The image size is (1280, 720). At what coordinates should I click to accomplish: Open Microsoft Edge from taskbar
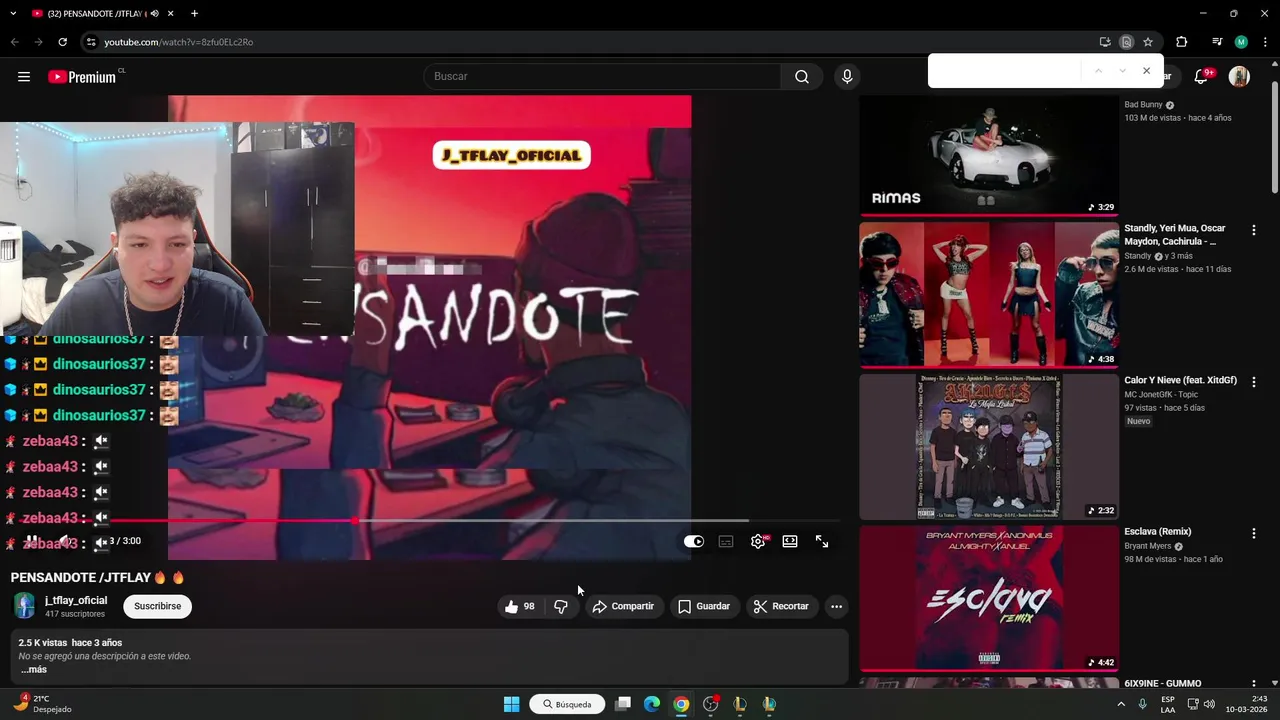pos(652,704)
